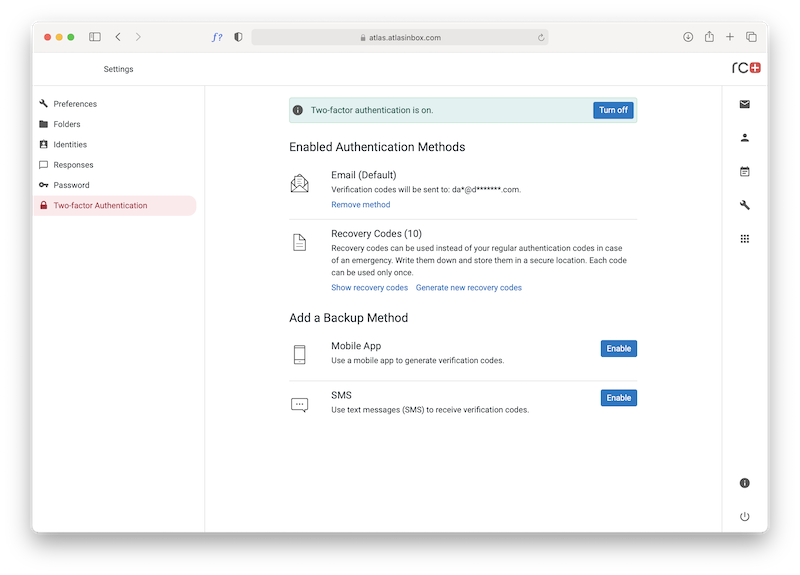The width and height of the screenshot is (800, 575).
Task: Toggle the Safari sidebar icon
Action: [95, 37]
